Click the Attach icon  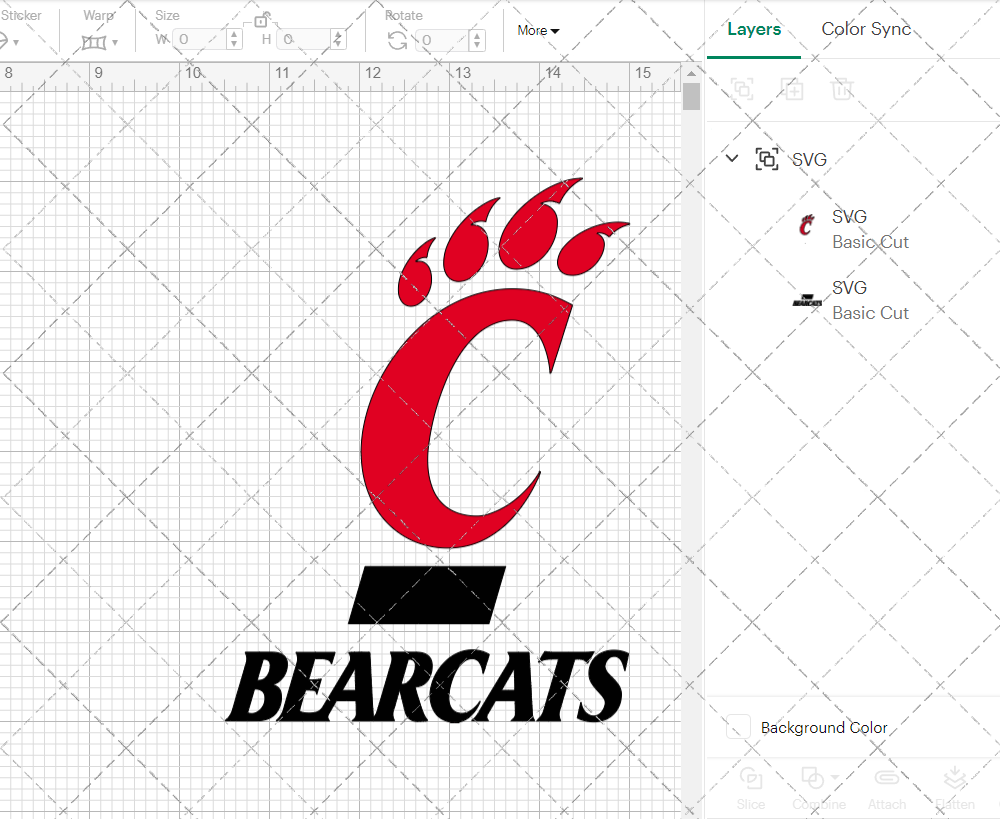click(887, 777)
